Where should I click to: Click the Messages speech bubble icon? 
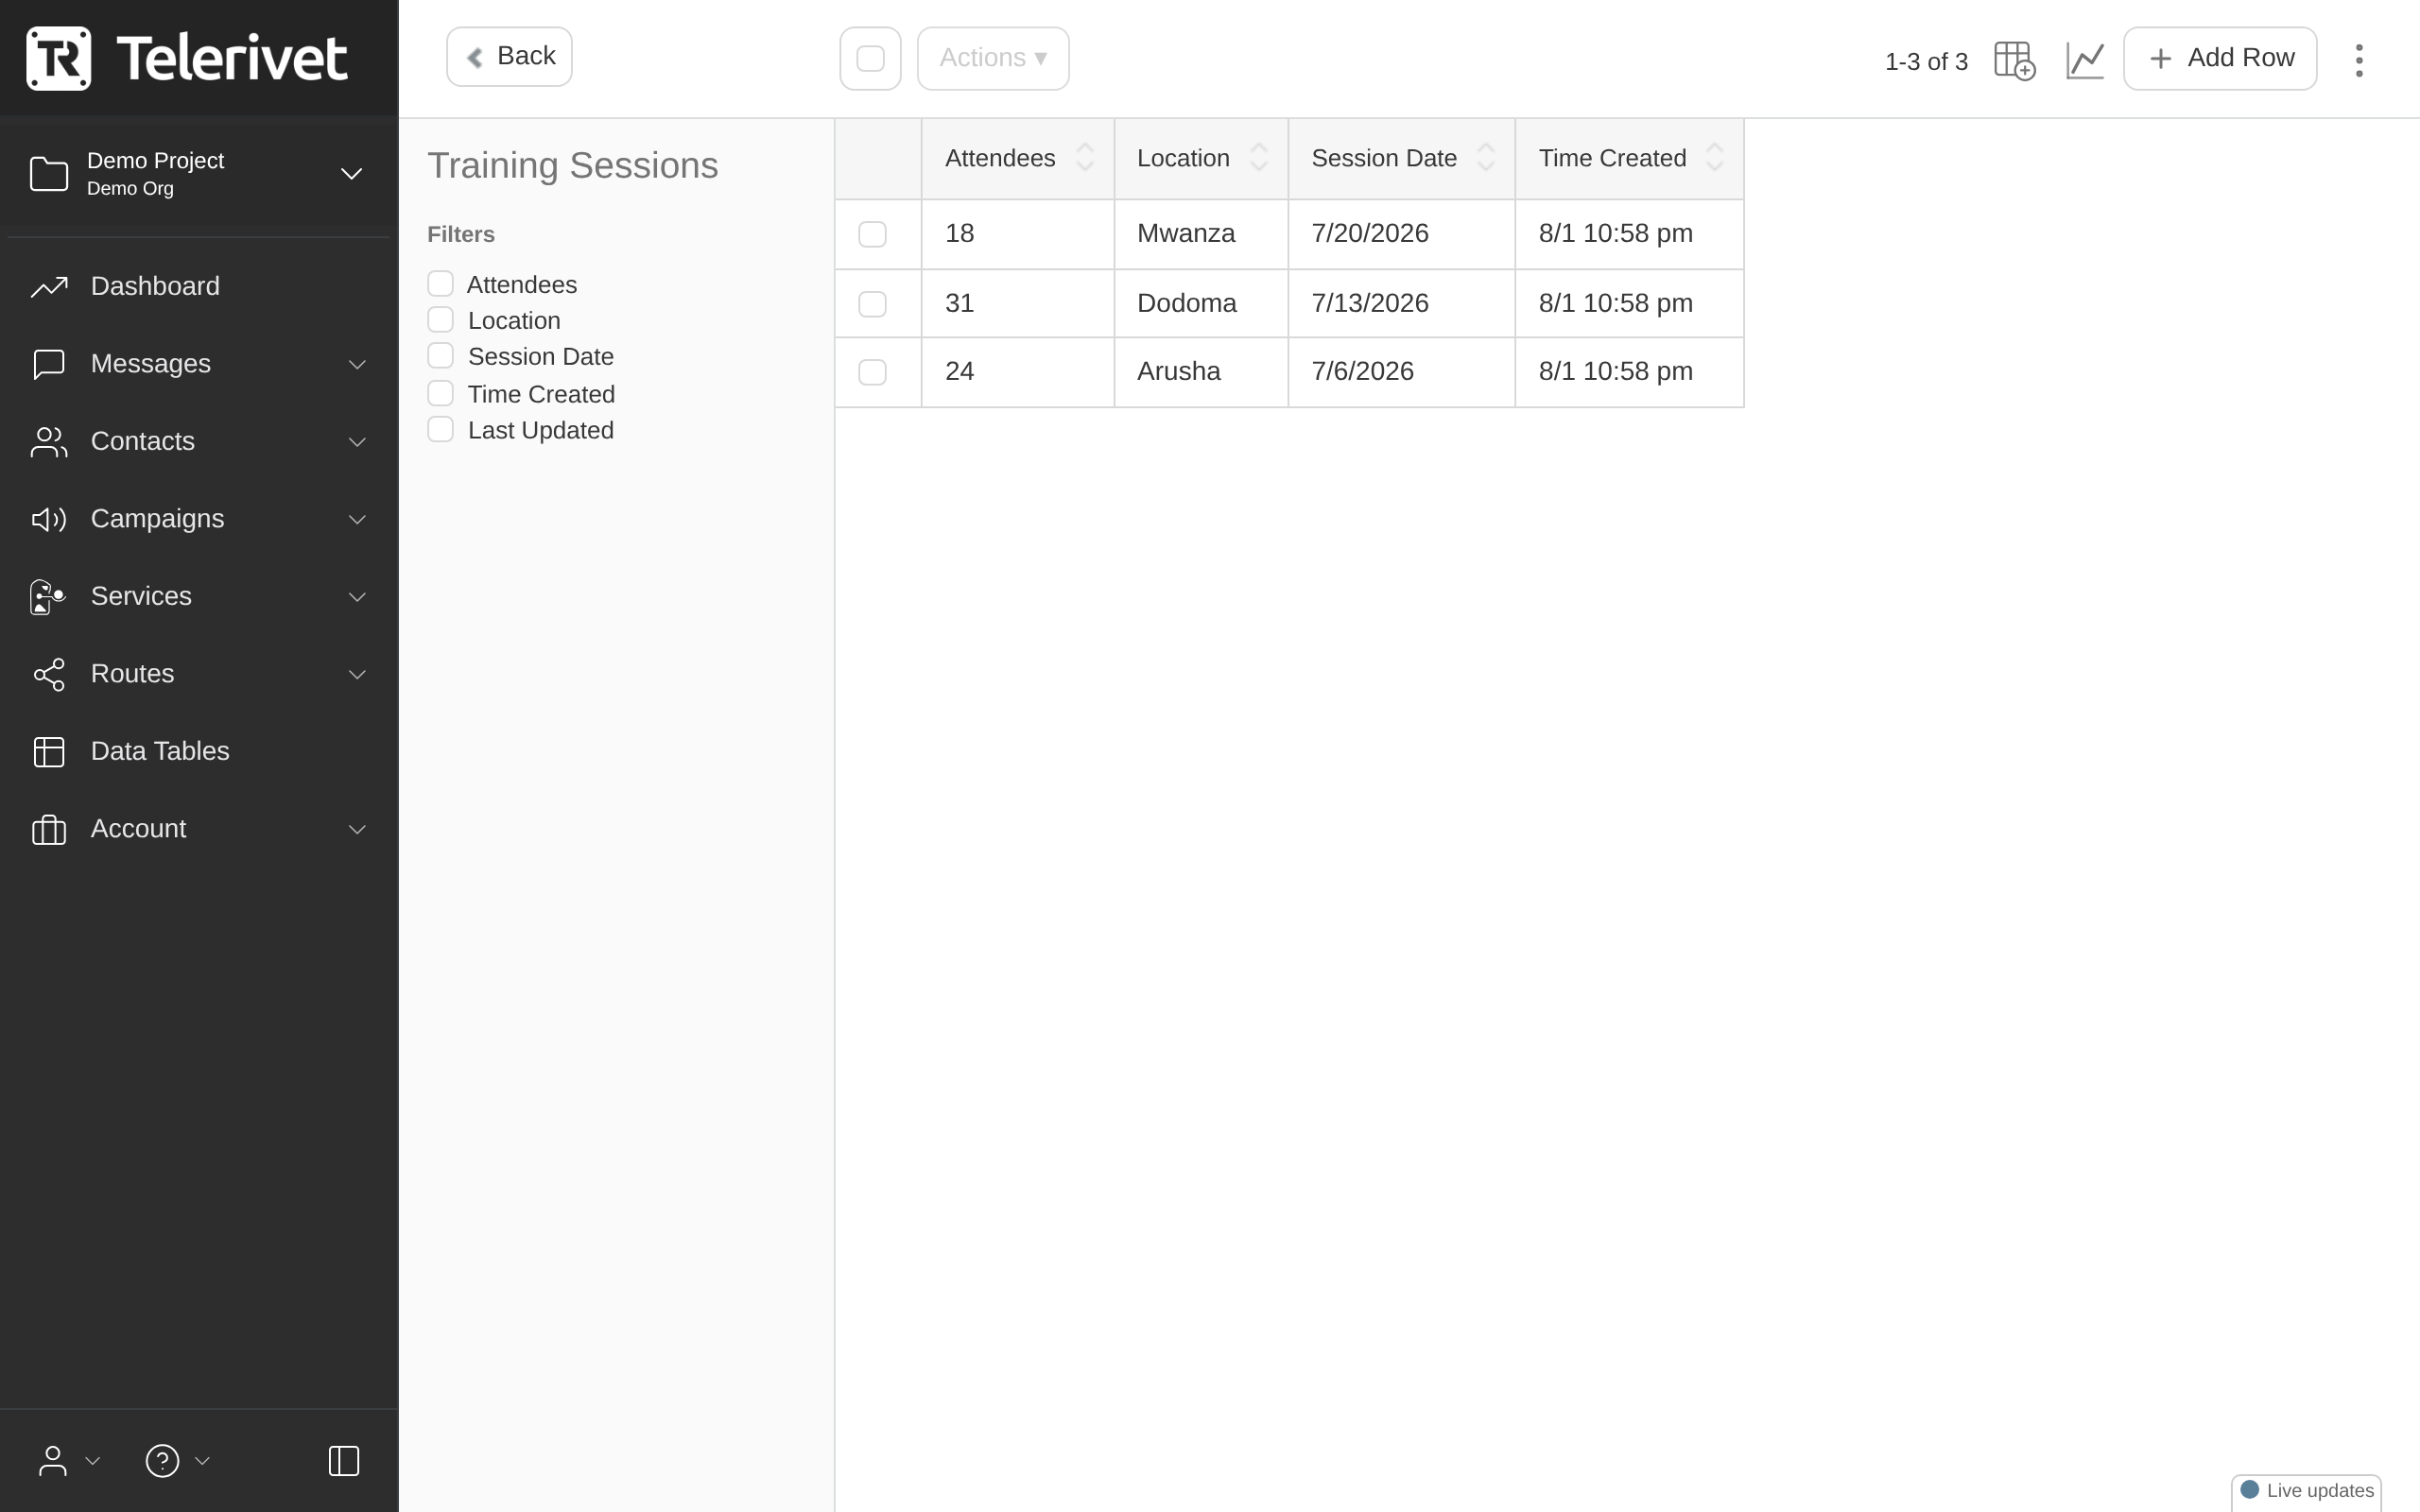tap(49, 364)
